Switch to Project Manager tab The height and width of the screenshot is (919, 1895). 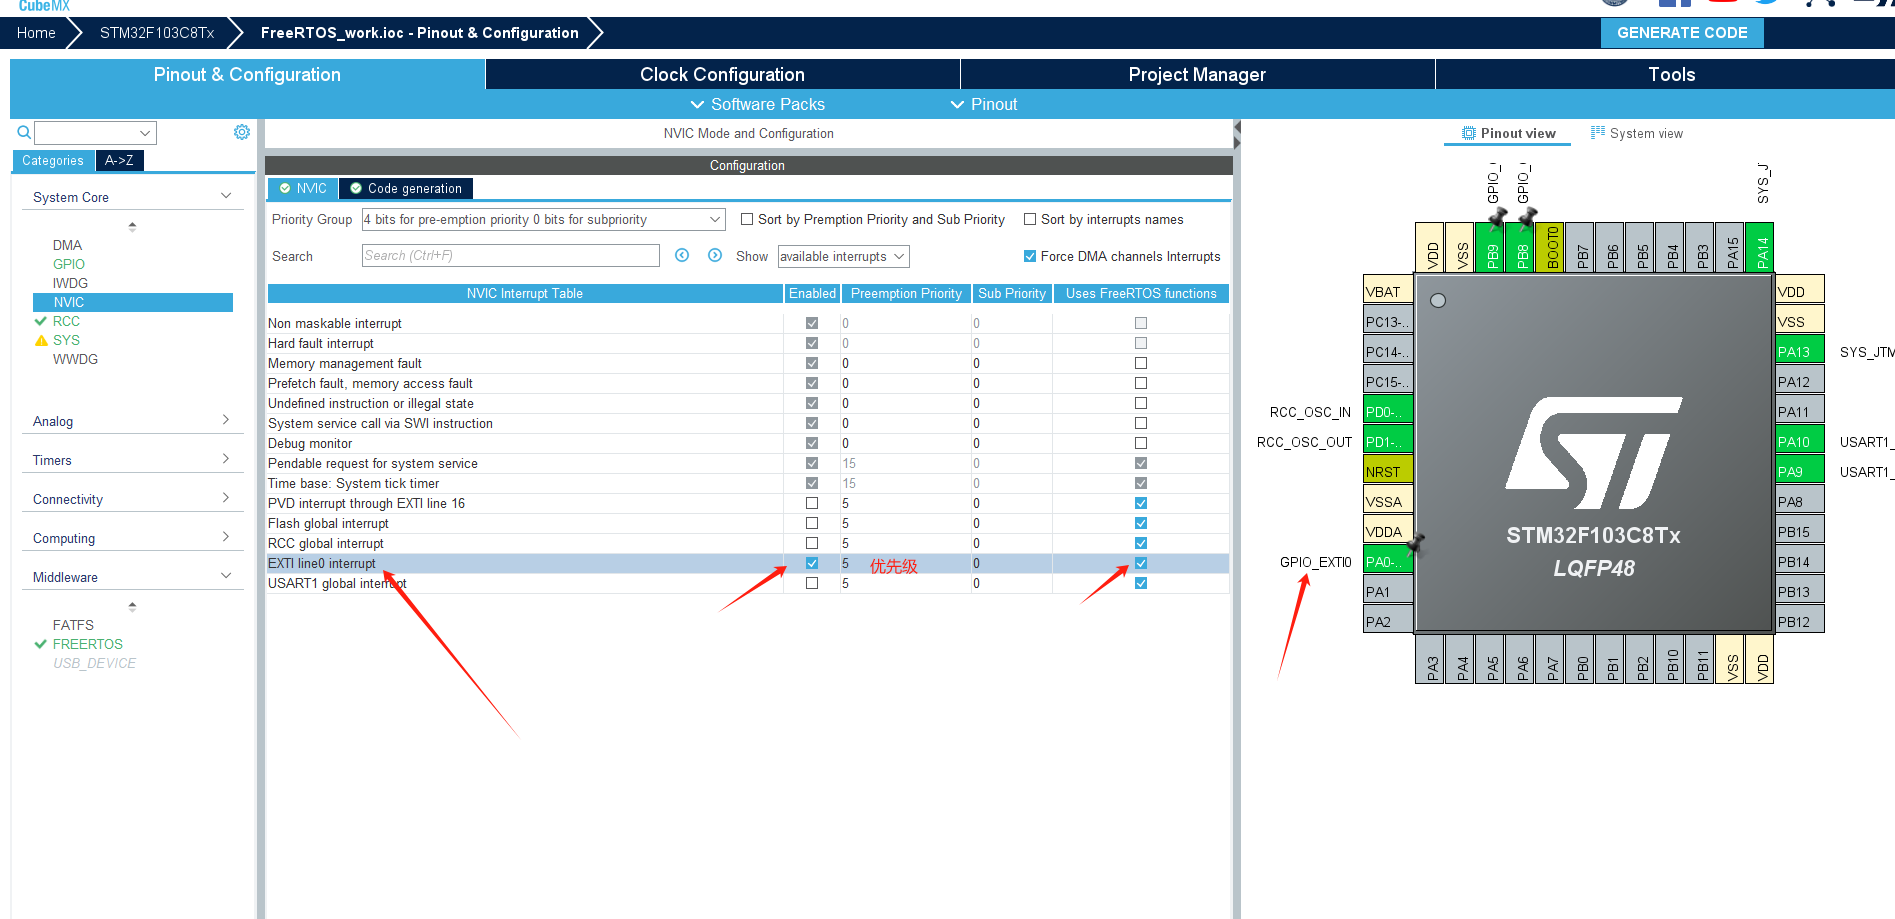[1197, 74]
